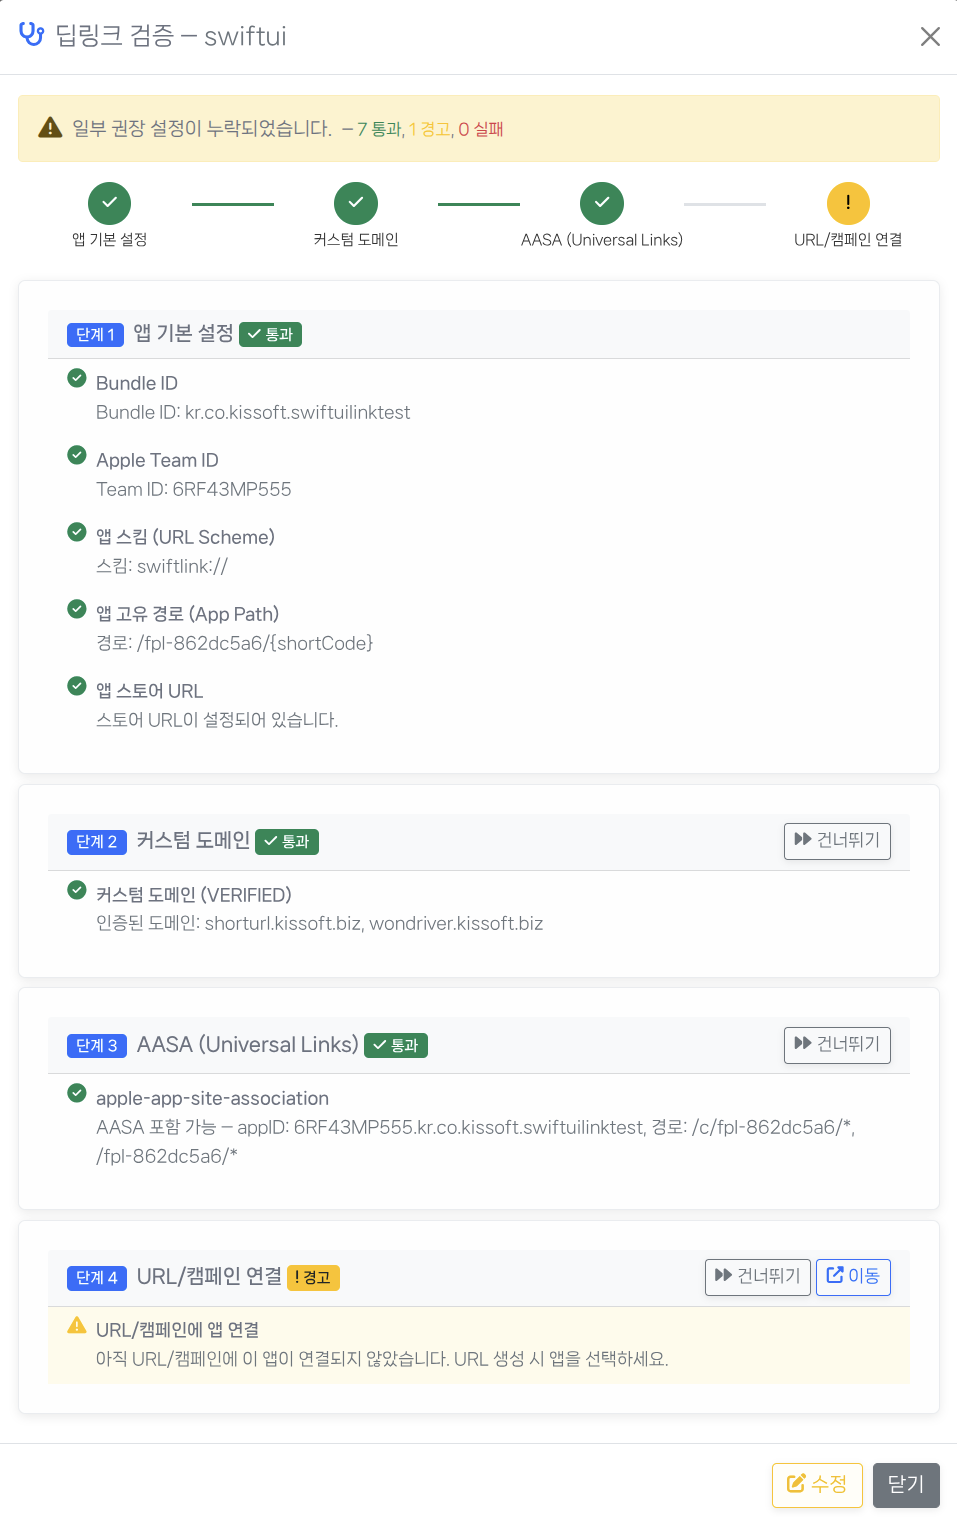Click the progress line between 커스텀 도메인 and AASA

pos(478,202)
